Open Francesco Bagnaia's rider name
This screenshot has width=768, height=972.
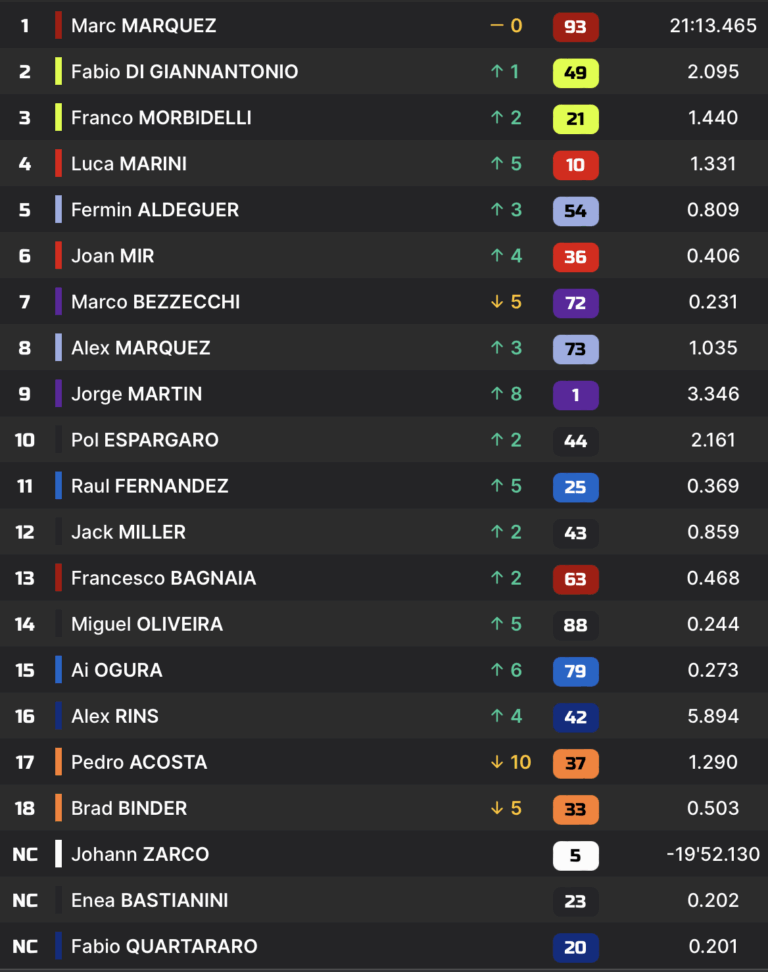(163, 578)
